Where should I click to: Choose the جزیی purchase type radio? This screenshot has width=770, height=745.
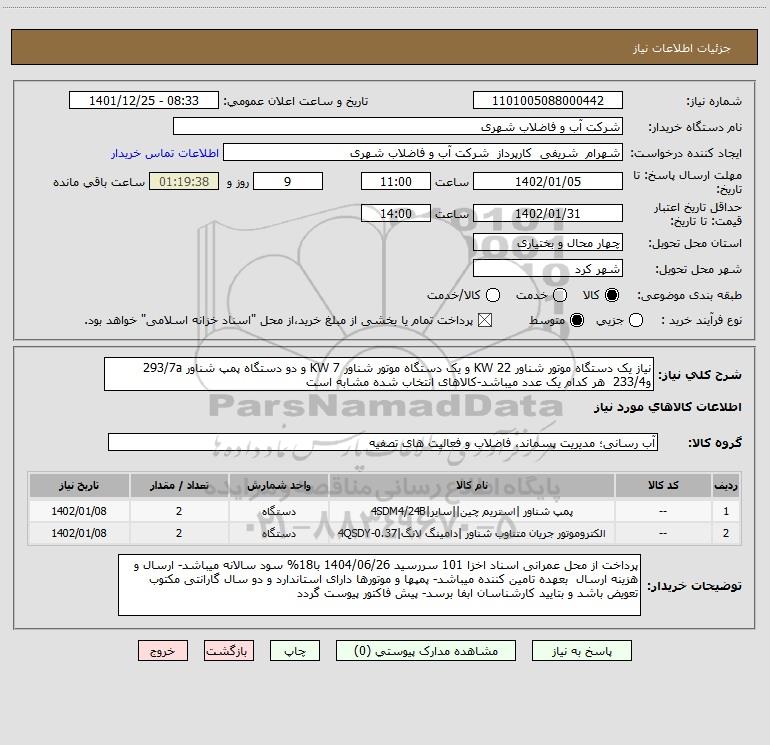click(636, 320)
